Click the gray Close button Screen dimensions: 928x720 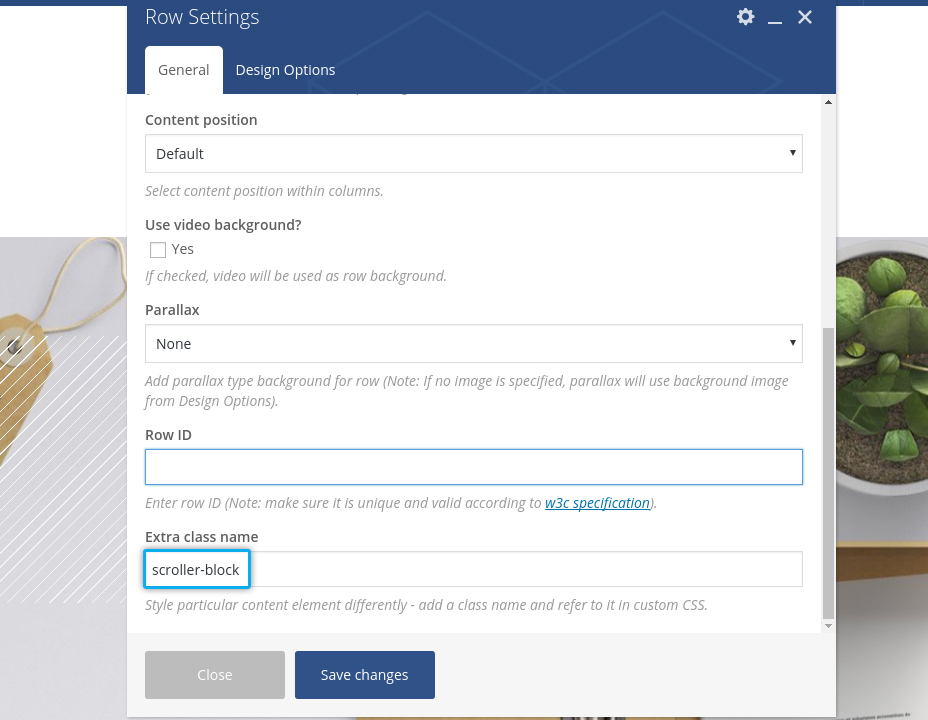(215, 675)
